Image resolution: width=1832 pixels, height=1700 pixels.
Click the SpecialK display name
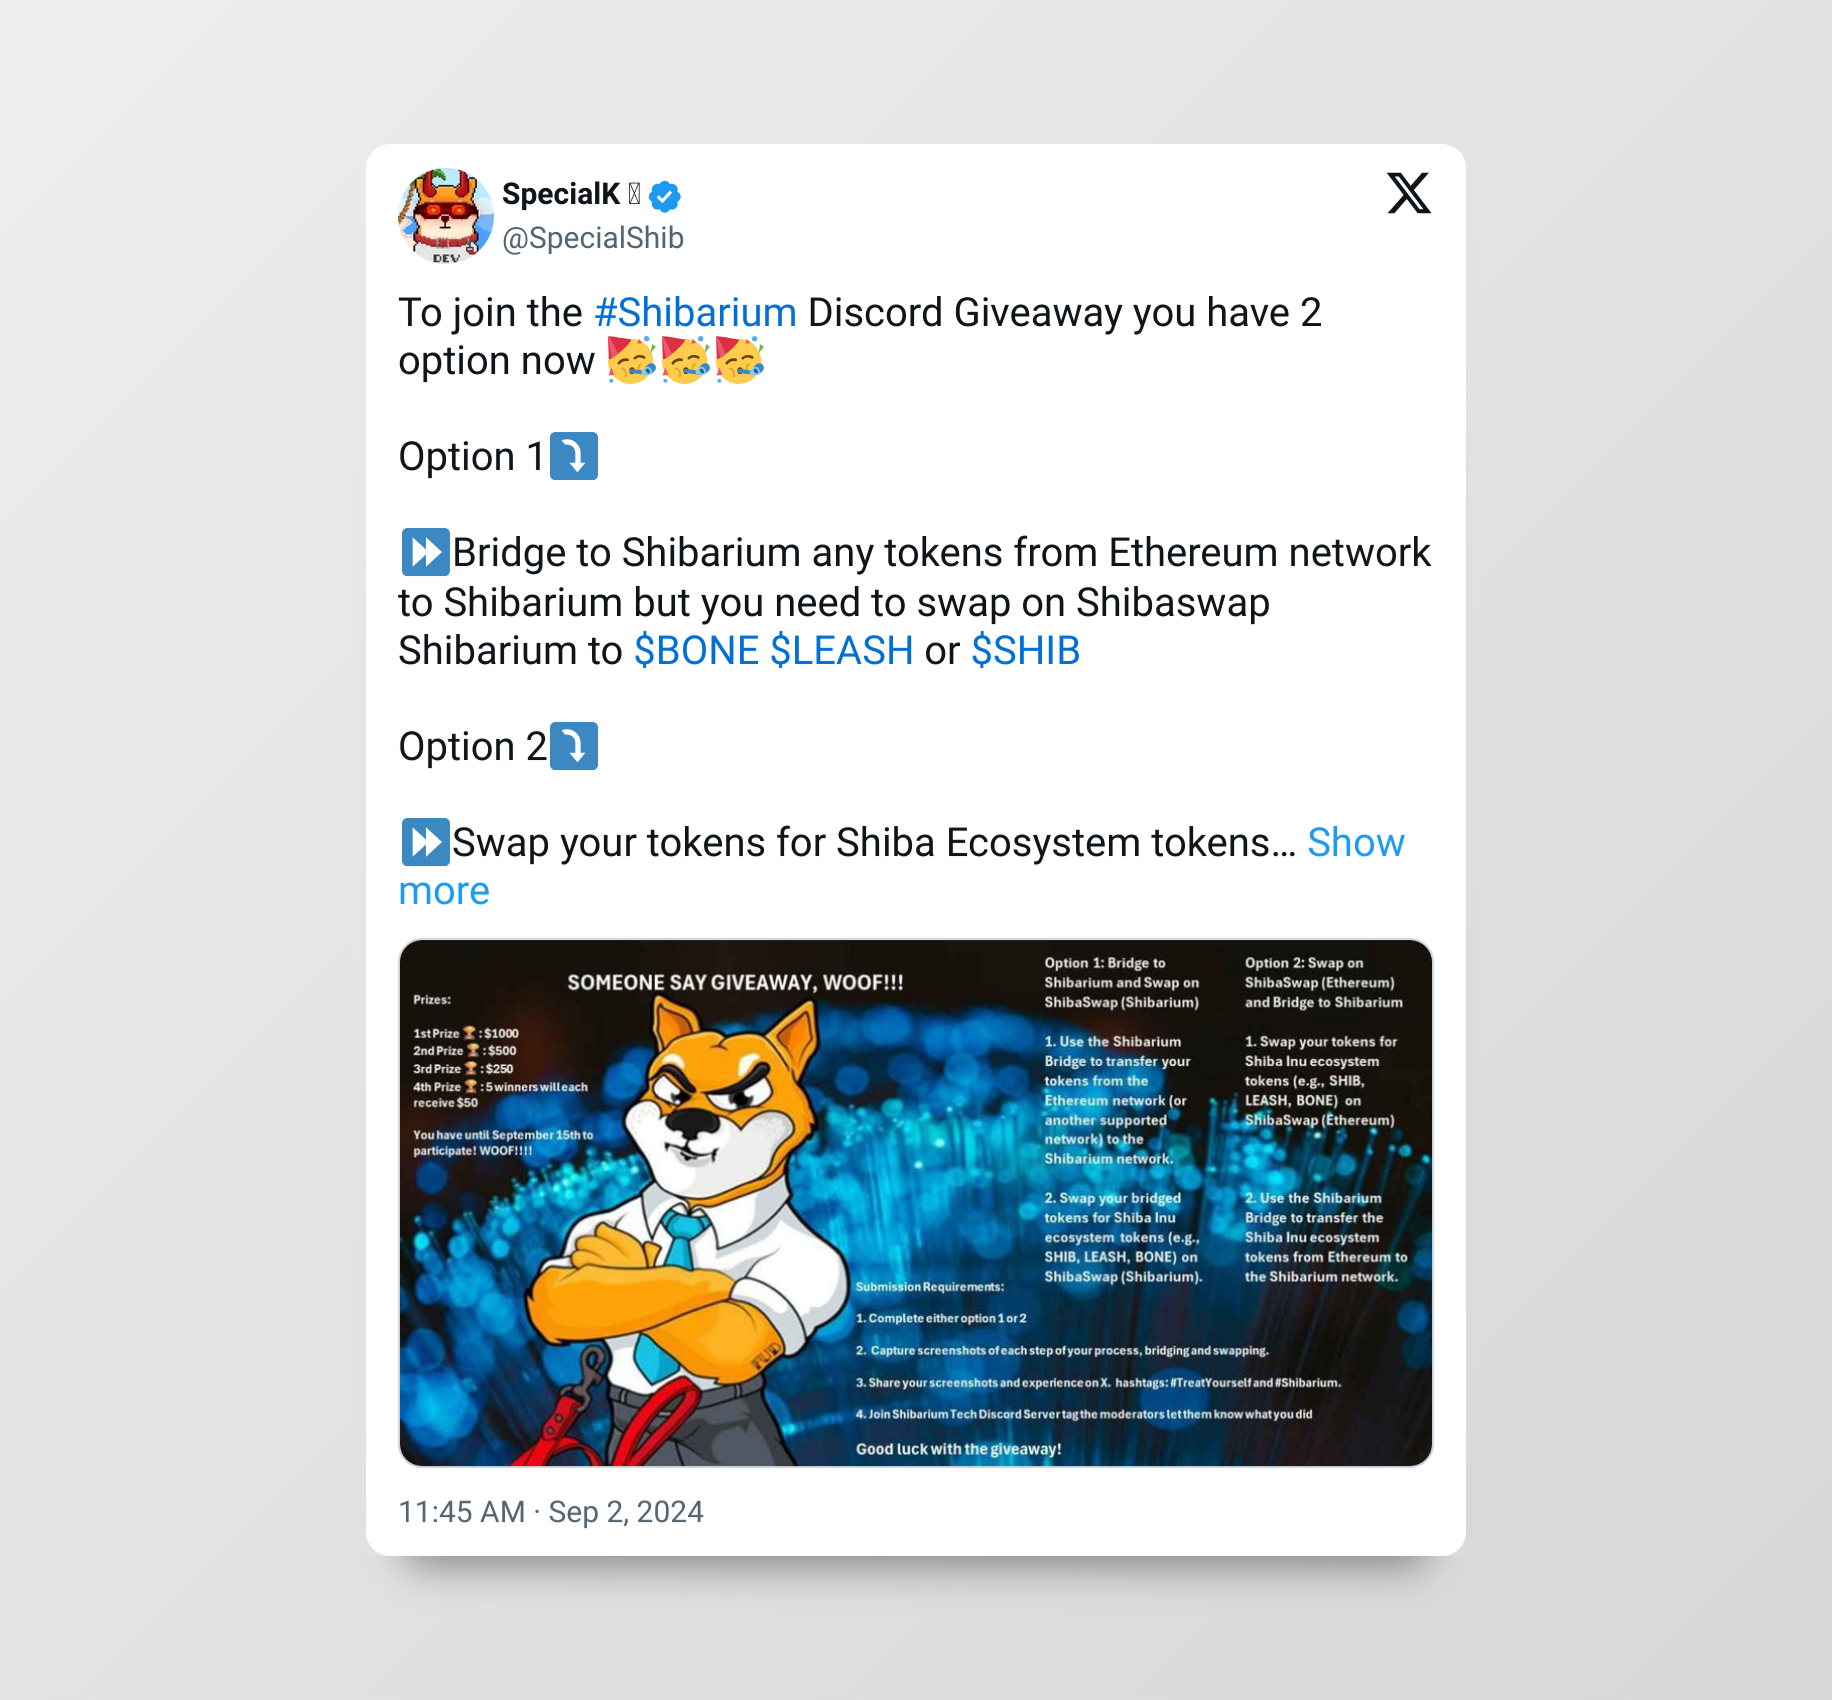pyautogui.click(x=561, y=194)
